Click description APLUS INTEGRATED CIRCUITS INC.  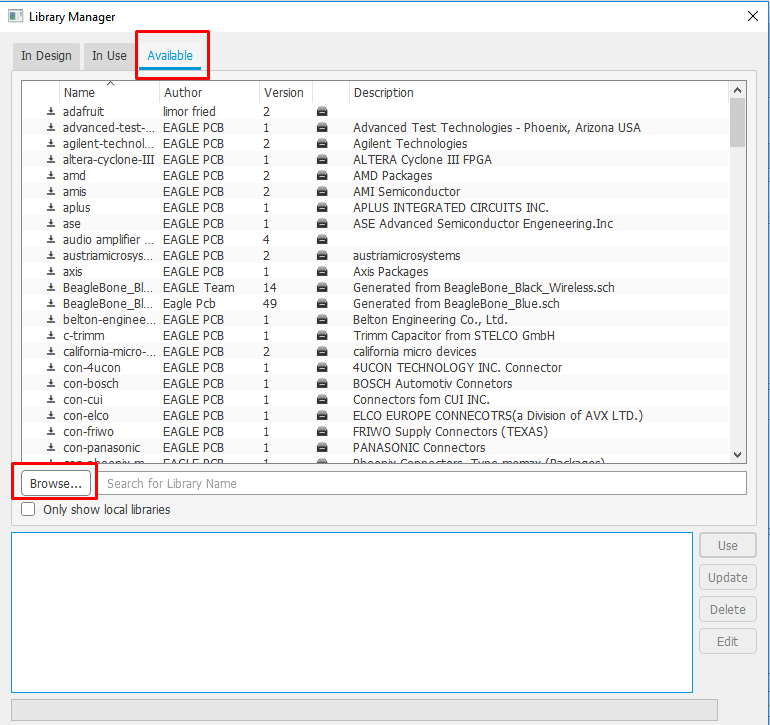point(451,207)
